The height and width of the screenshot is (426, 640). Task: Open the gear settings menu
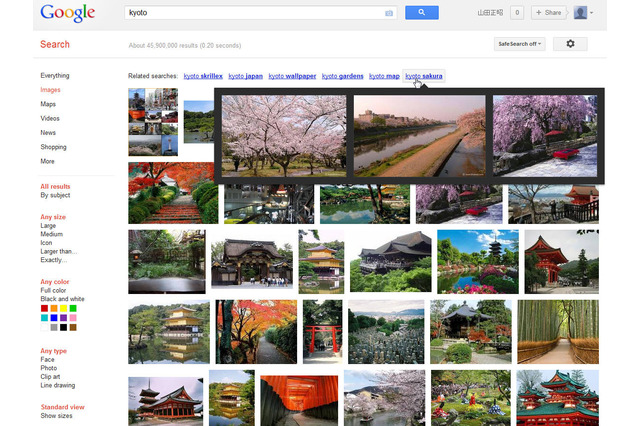click(570, 44)
